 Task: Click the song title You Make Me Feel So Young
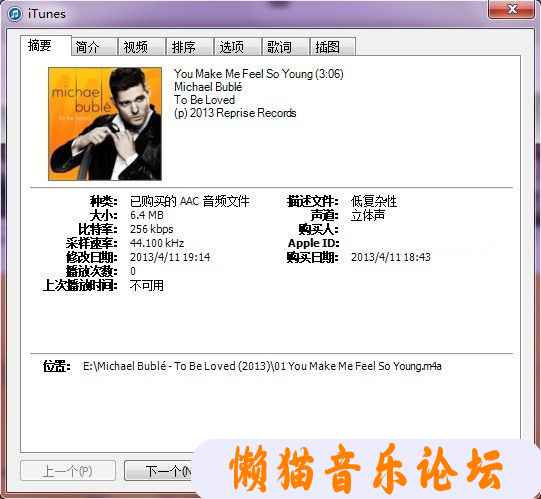point(243,74)
